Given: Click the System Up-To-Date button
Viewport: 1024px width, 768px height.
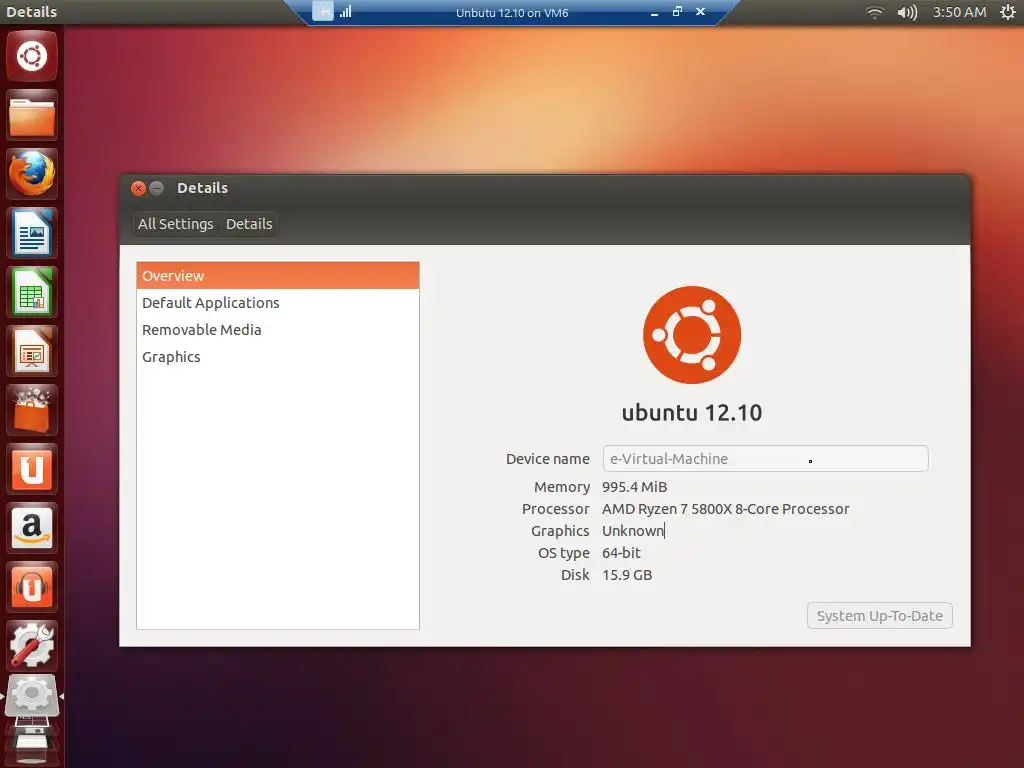Looking at the screenshot, I should pos(880,616).
